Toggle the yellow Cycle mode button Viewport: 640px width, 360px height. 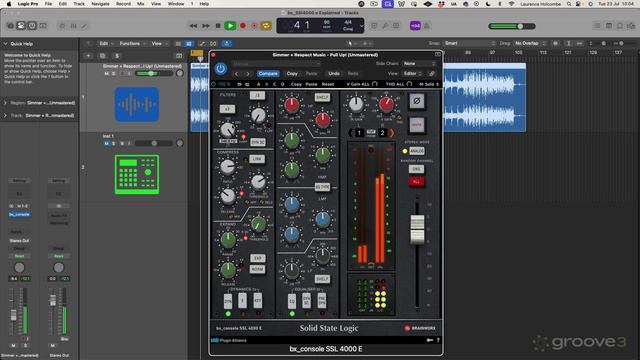pos(266,26)
